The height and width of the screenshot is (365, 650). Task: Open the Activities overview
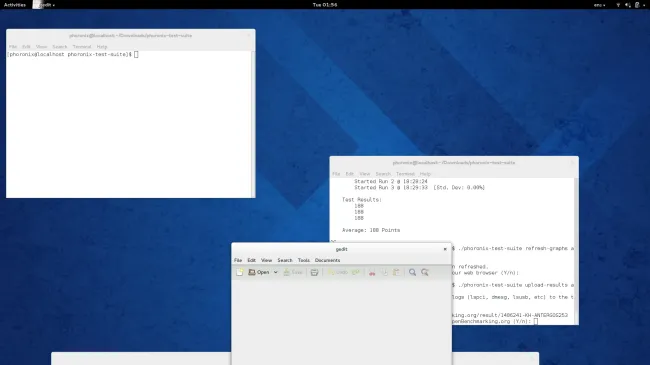(15, 5)
